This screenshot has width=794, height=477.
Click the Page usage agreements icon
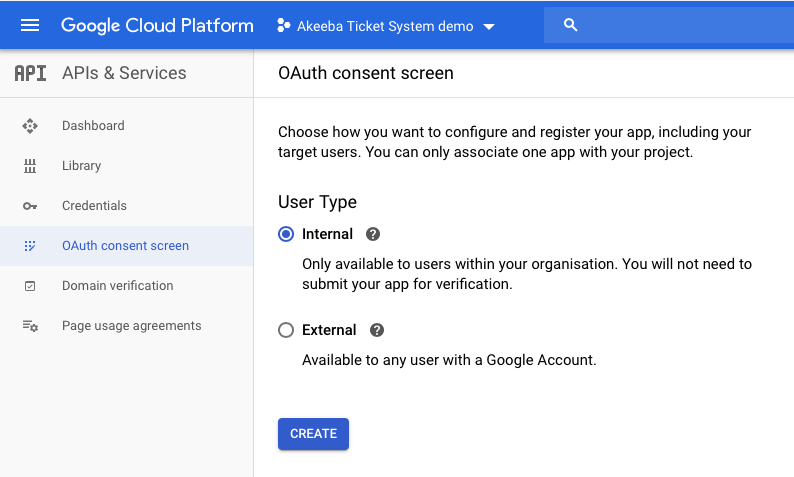(30, 326)
